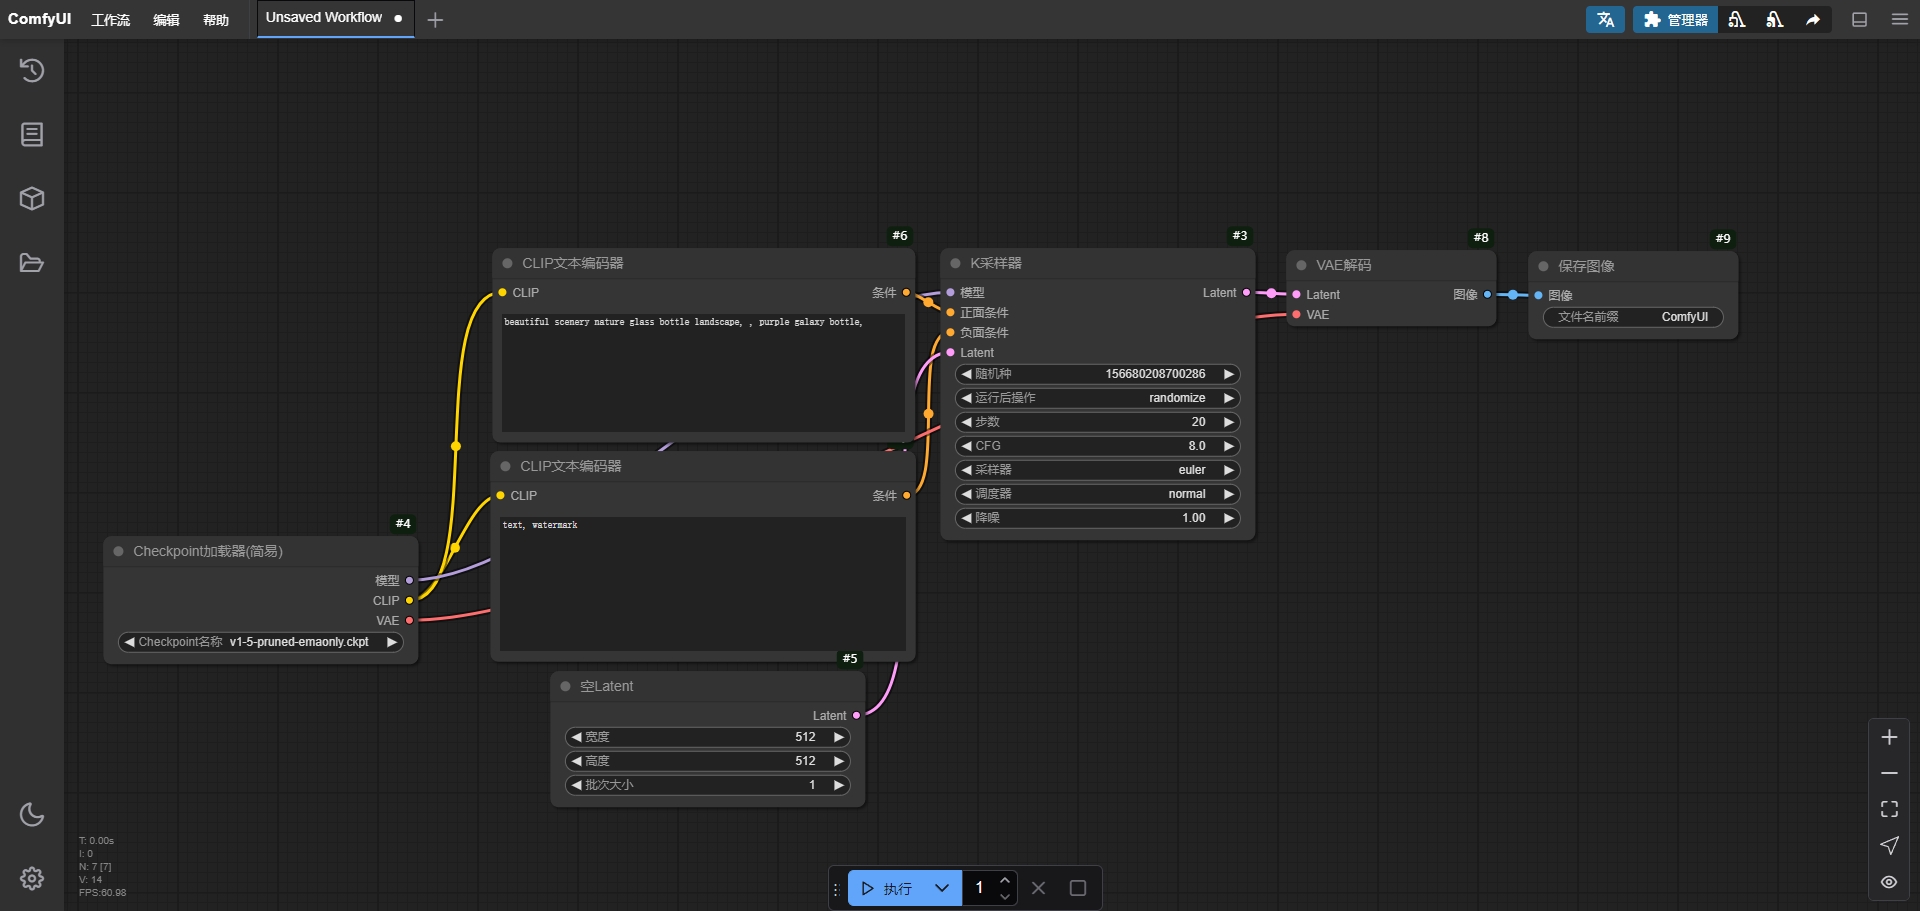Viewport: 1920px width, 911px height.
Task: Collapse the lower CLIP文本编码器 node dot
Action: 505,466
